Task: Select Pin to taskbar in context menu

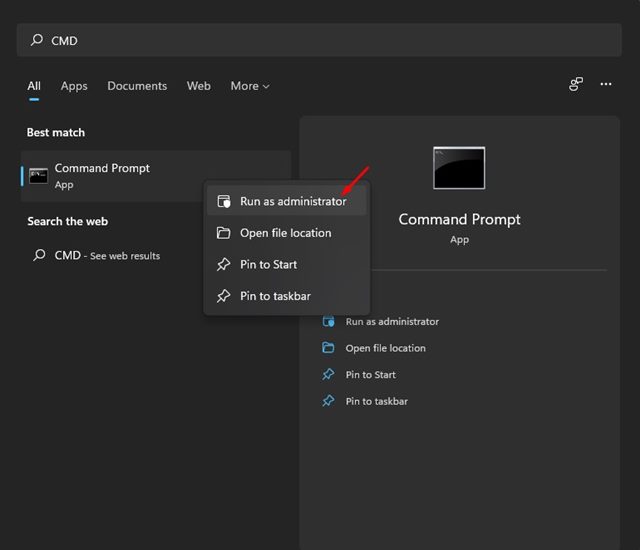Action: pos(275,296)
